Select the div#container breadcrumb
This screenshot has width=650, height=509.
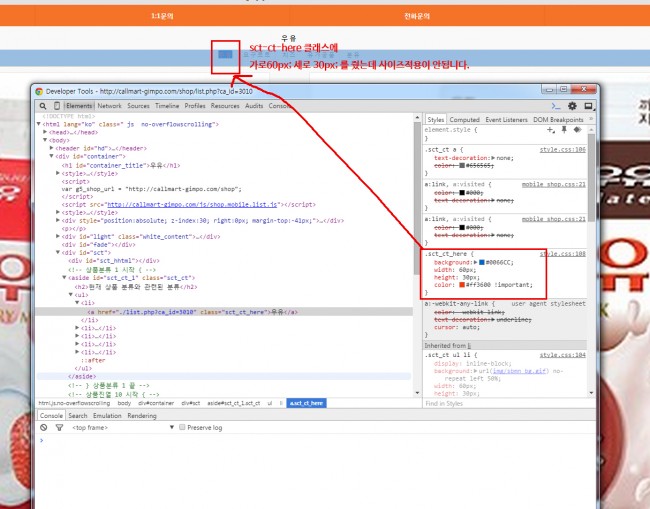point(156,403)
